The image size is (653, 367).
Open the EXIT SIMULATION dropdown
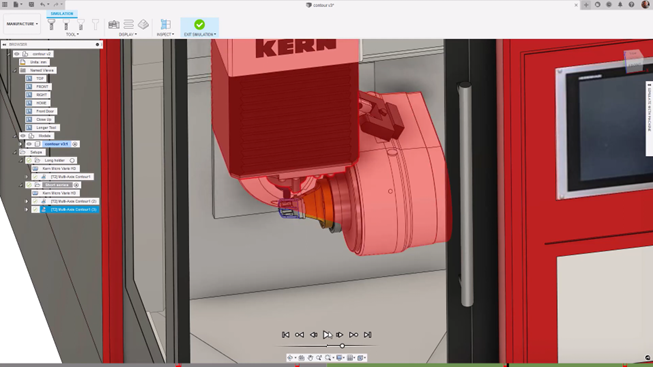coord(200,35)
